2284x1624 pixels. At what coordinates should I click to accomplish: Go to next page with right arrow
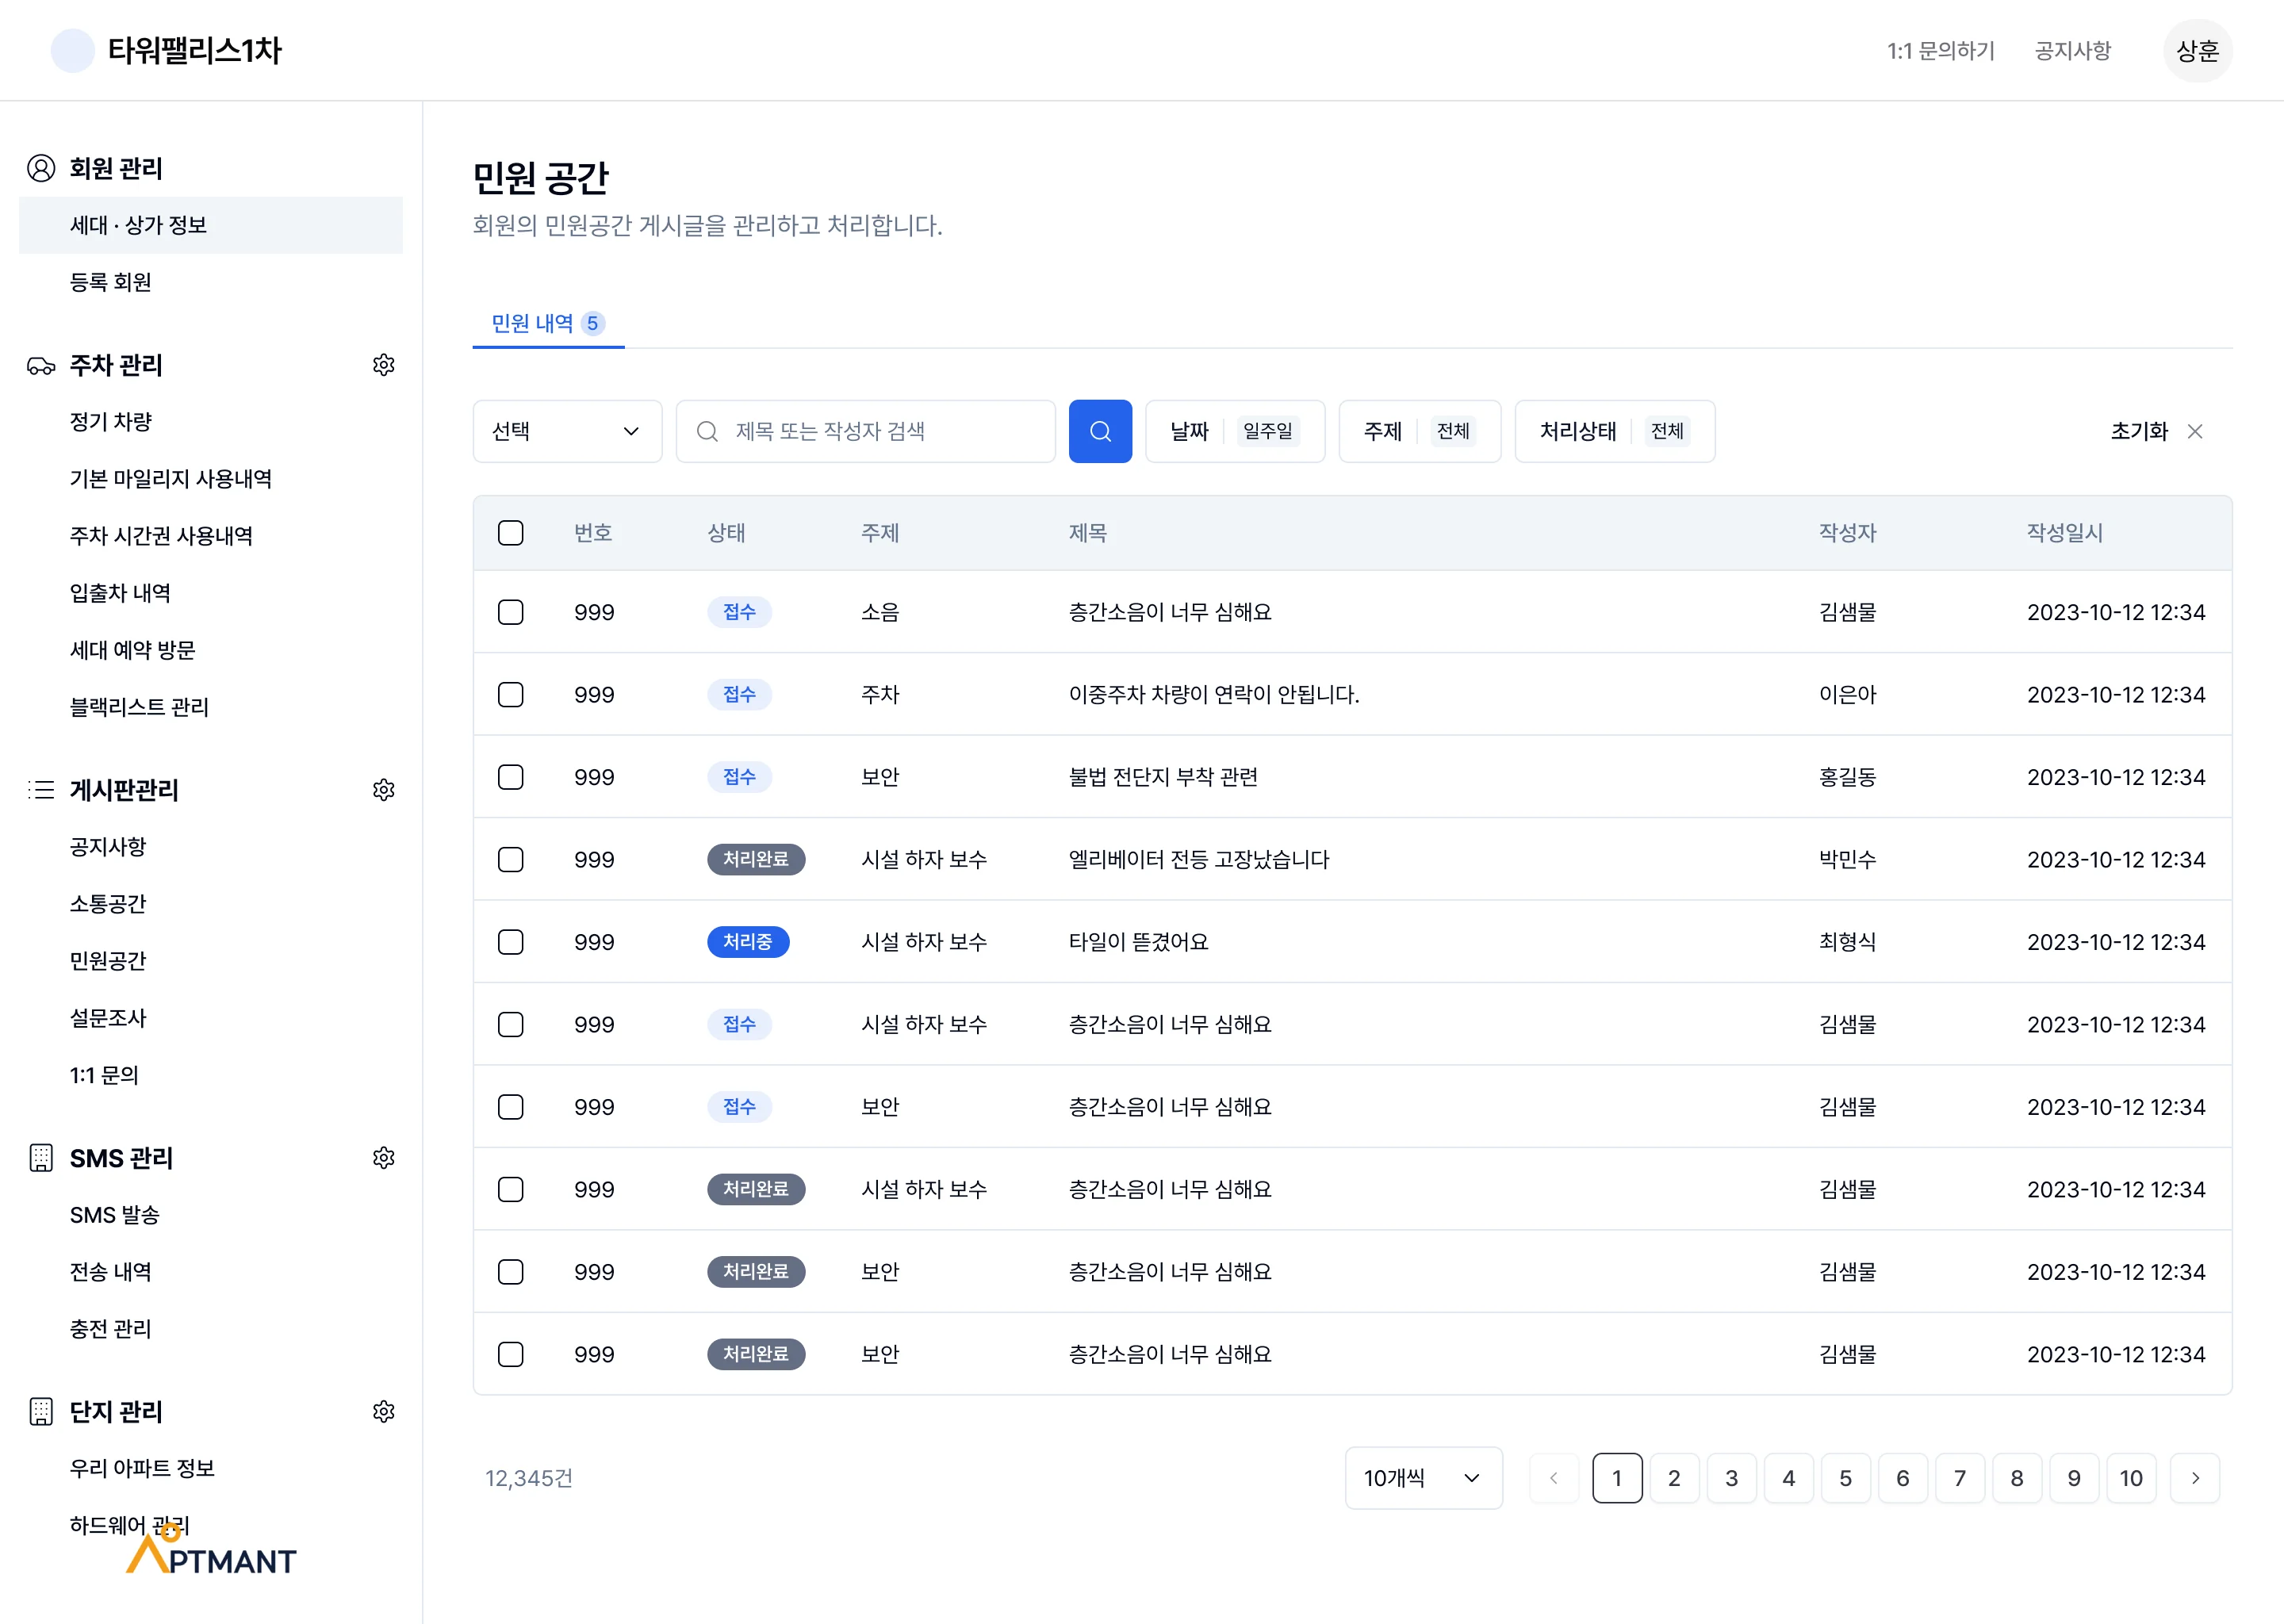coord(2194,1478)
